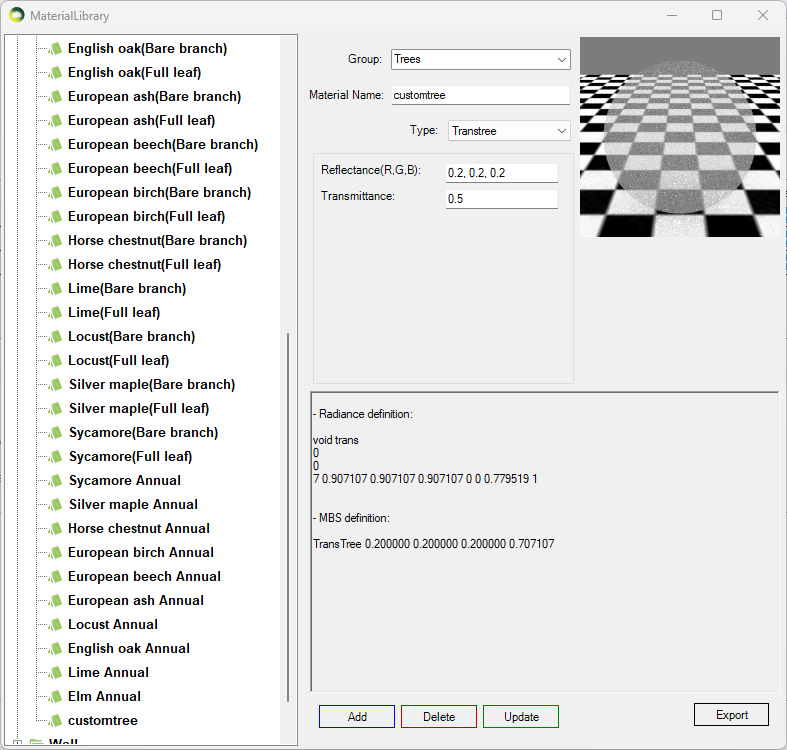Click the icon beside Sycamore(Full leaf)

point(56,456)
